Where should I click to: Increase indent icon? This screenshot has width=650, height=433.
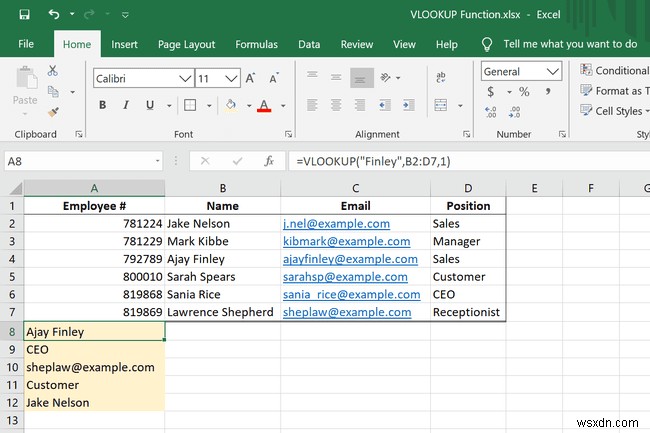(x=409, y=105)
